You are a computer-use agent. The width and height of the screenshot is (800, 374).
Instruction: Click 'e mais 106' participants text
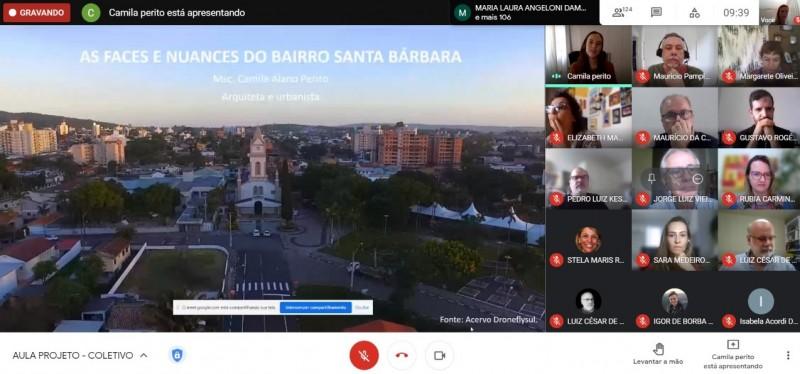coord(493,17)
